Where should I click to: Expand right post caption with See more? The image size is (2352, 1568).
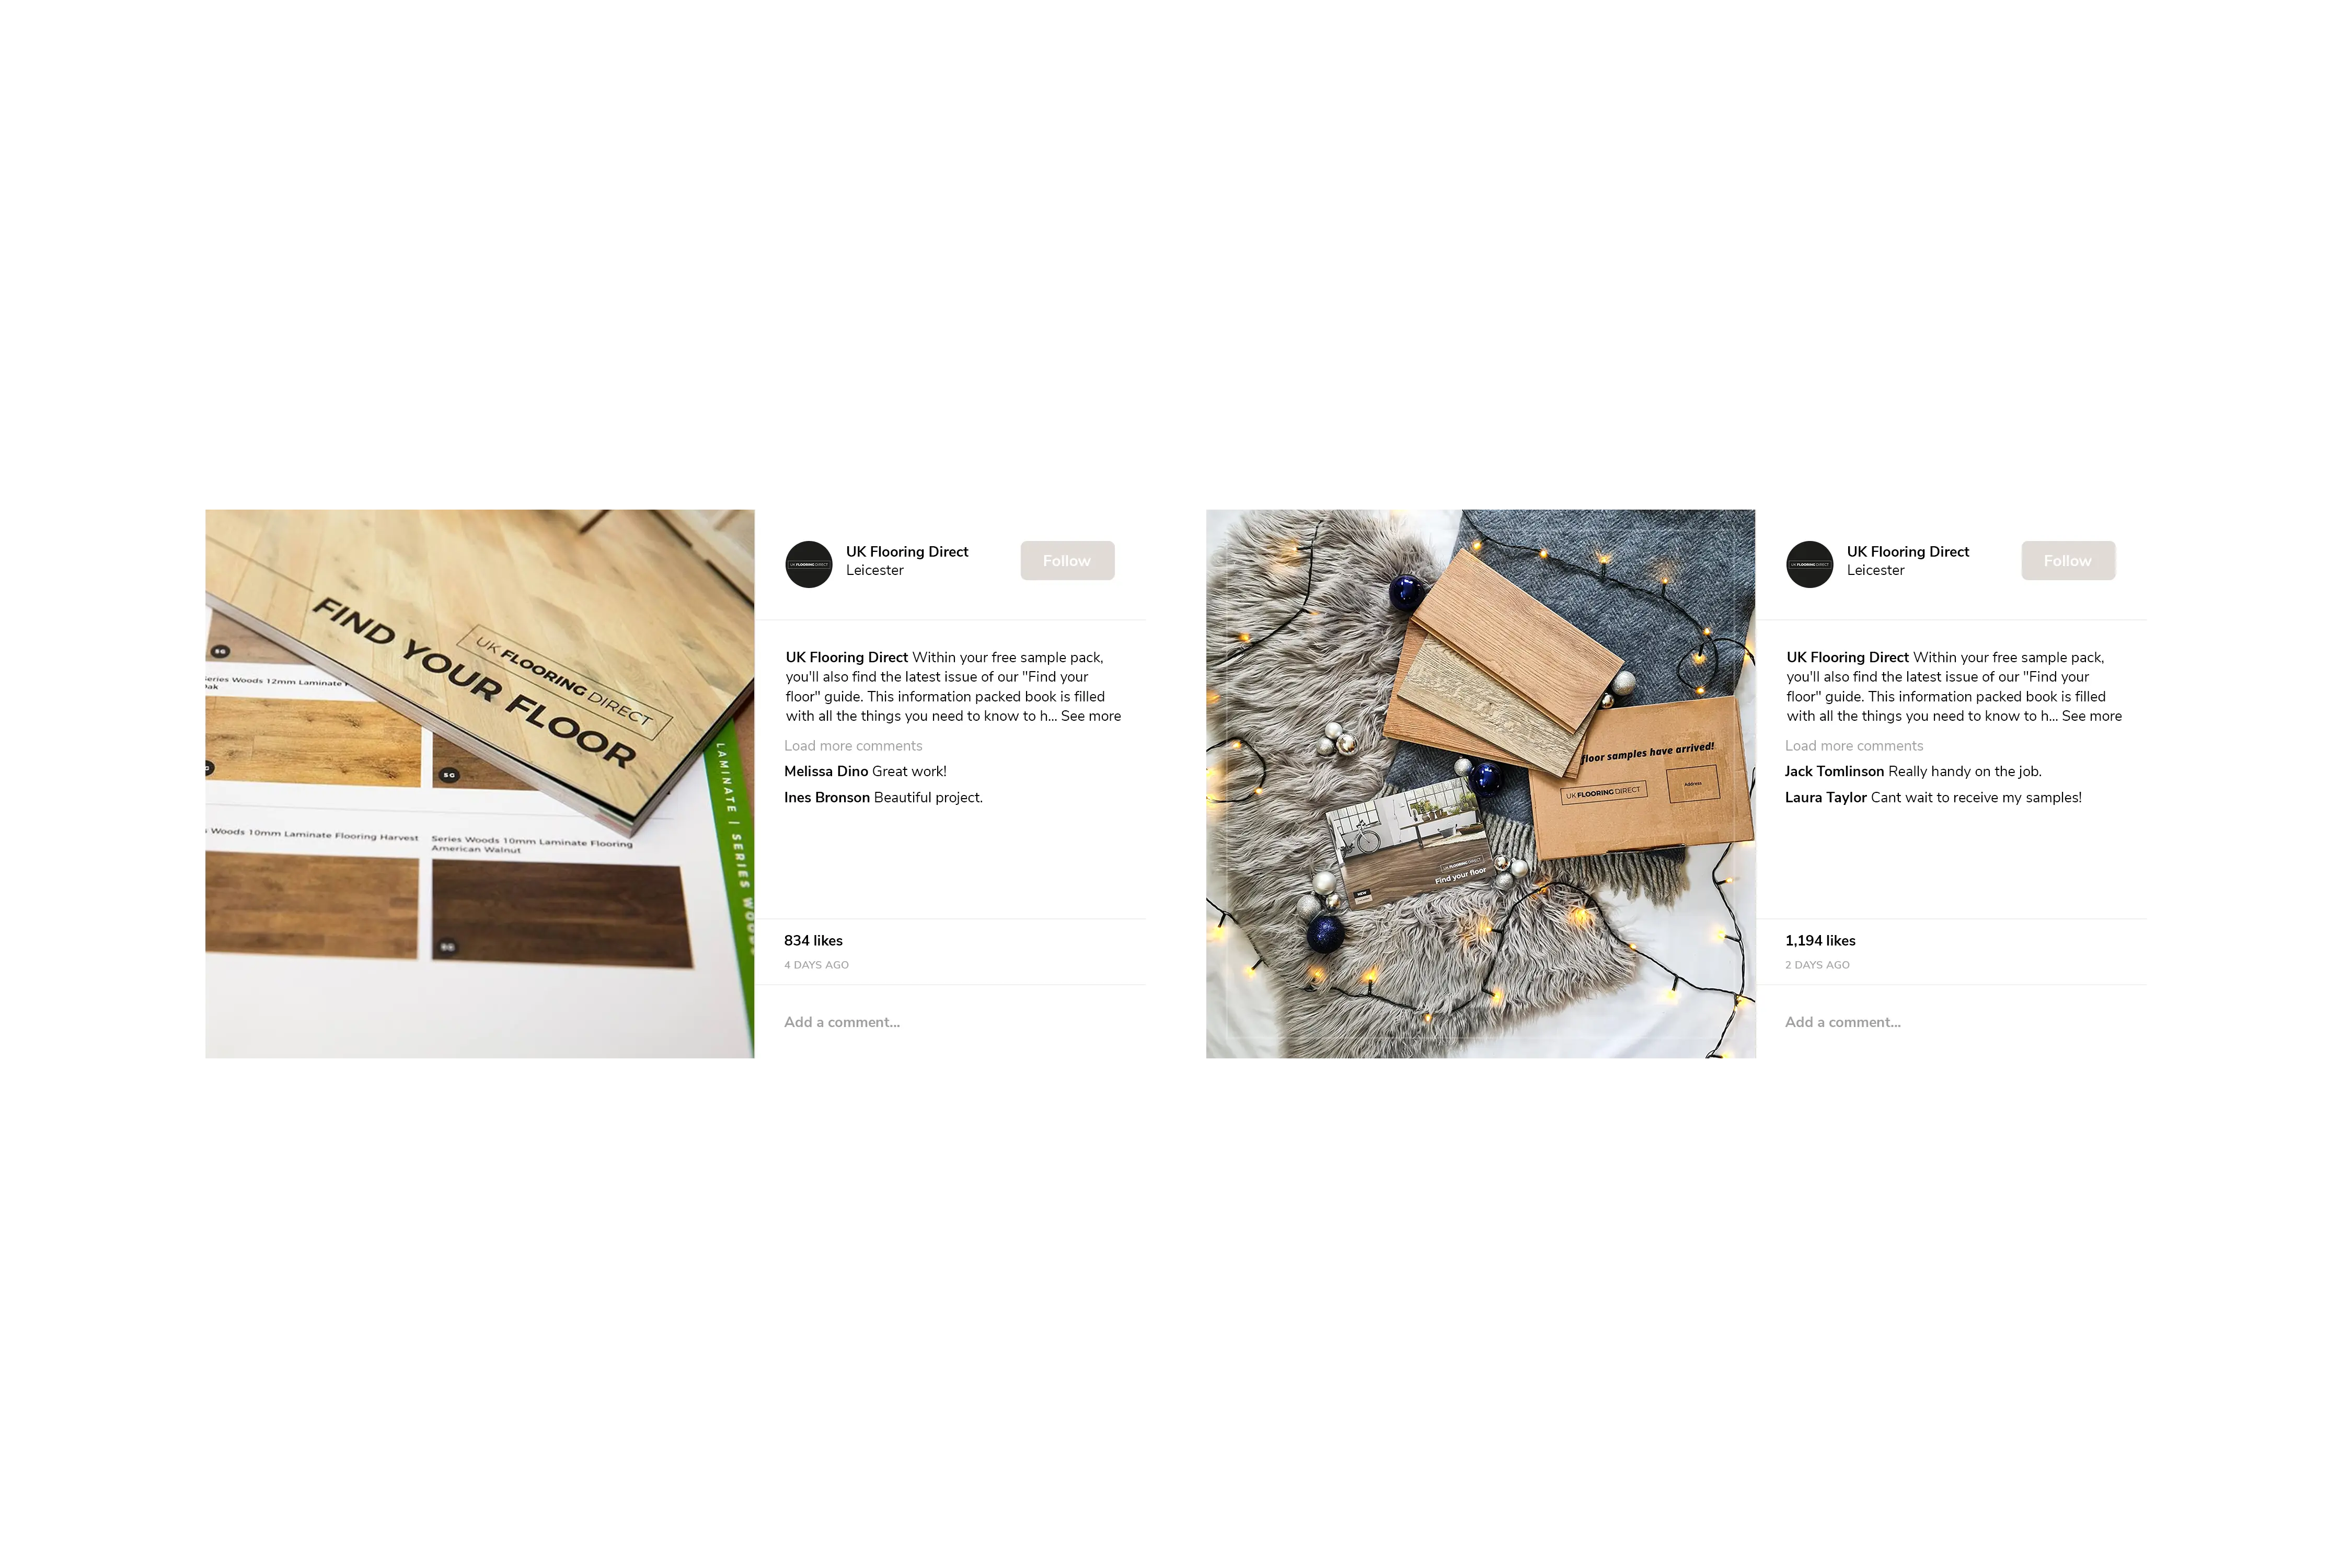[x=2091, y=716]
